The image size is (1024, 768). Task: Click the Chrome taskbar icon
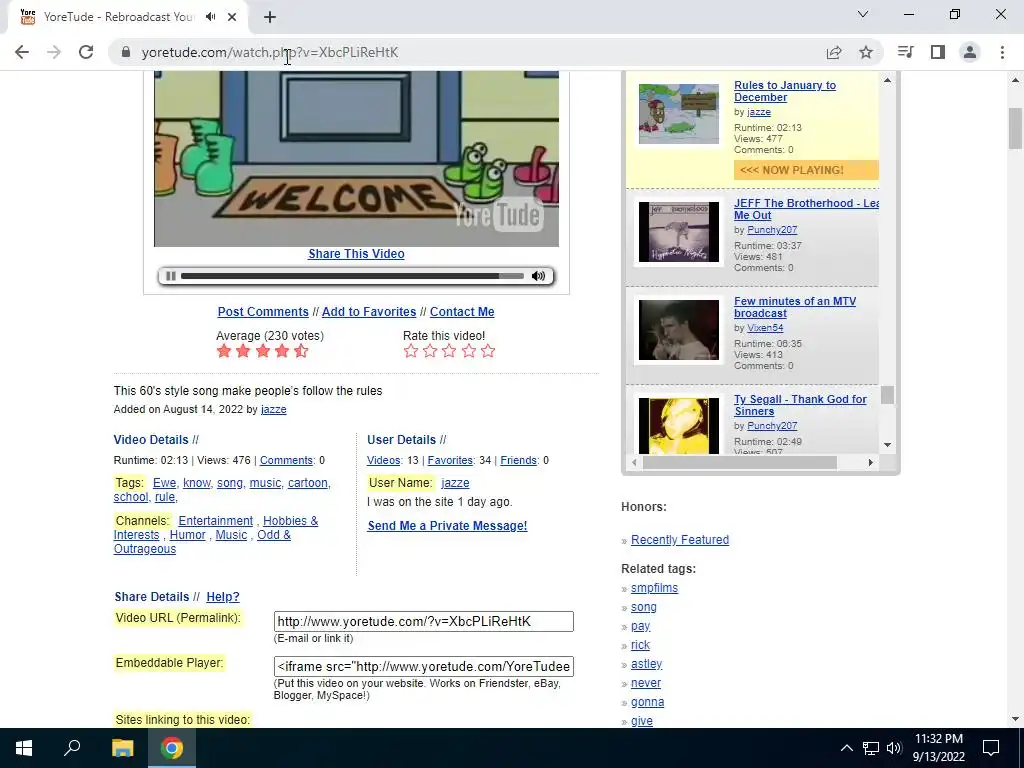(x=172, y=748)
